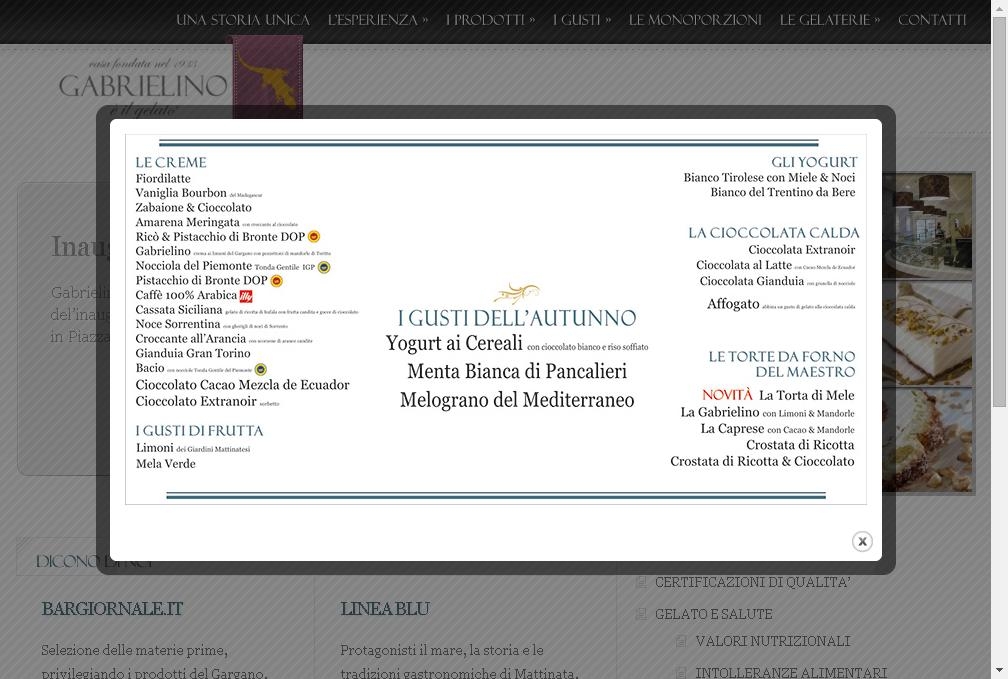This screenshot has width=1008, height=679.
Task: Click IGP seal beside Nocciola del Piemonte
Action: (324, 267)
